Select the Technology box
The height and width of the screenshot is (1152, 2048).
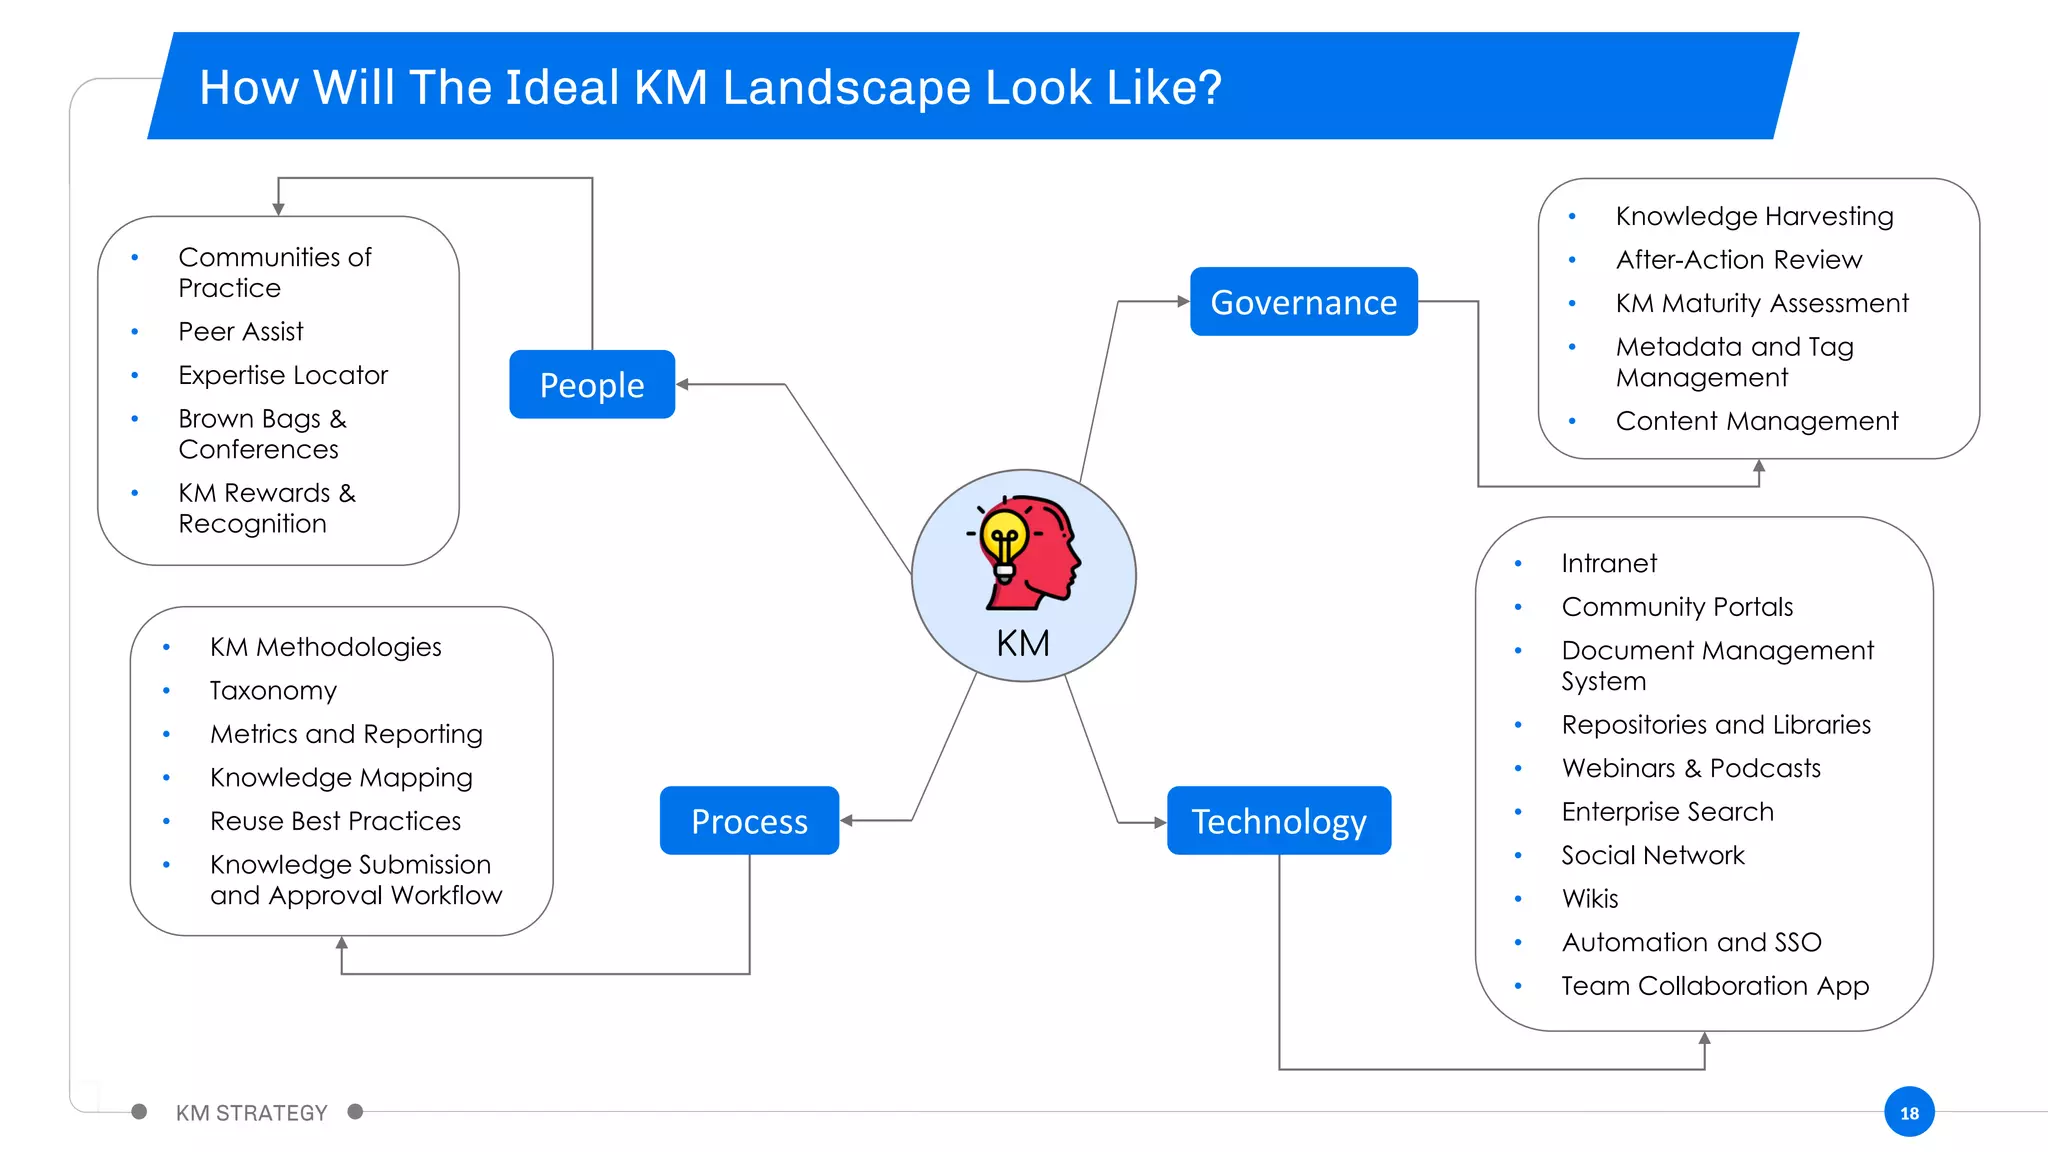pos(1278,821)
